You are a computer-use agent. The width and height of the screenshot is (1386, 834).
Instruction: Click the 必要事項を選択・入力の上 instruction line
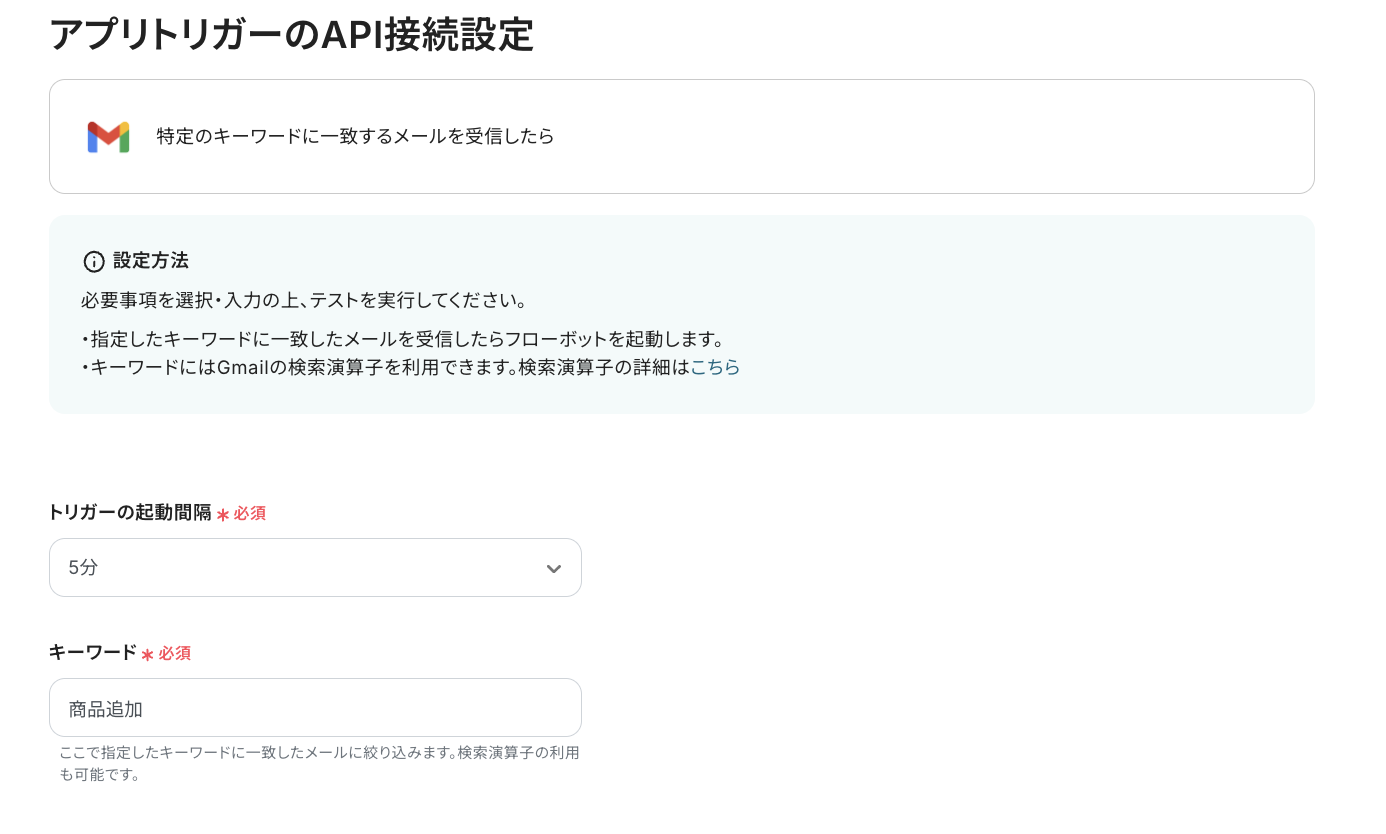pyautogui.click(x=304, y=301)
